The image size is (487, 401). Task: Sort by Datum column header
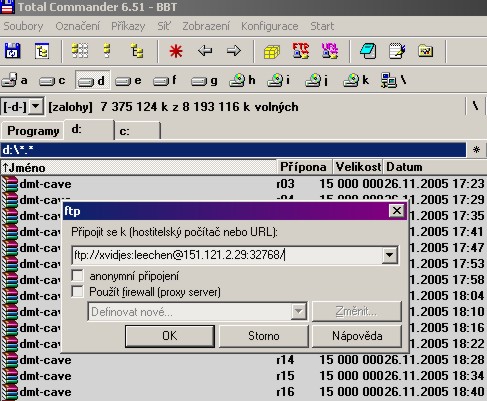[x=435, y=167]
